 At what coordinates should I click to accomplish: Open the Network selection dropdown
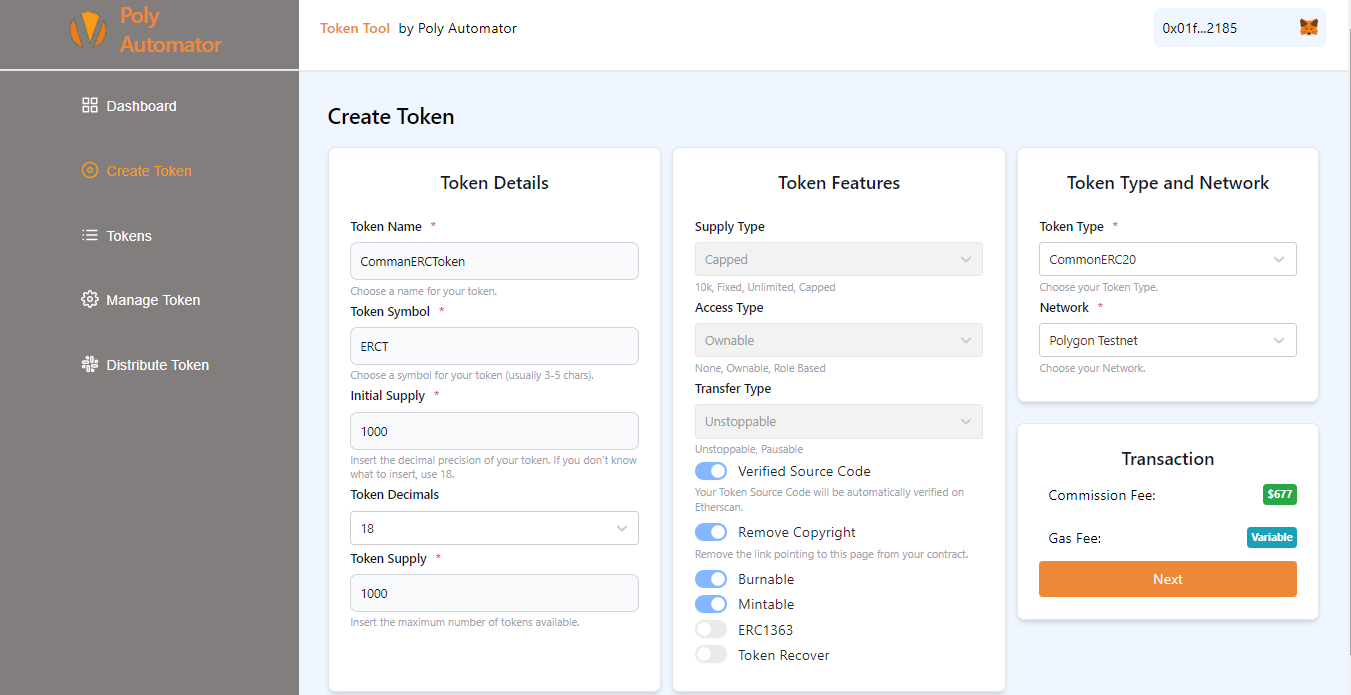point(1167,340)
